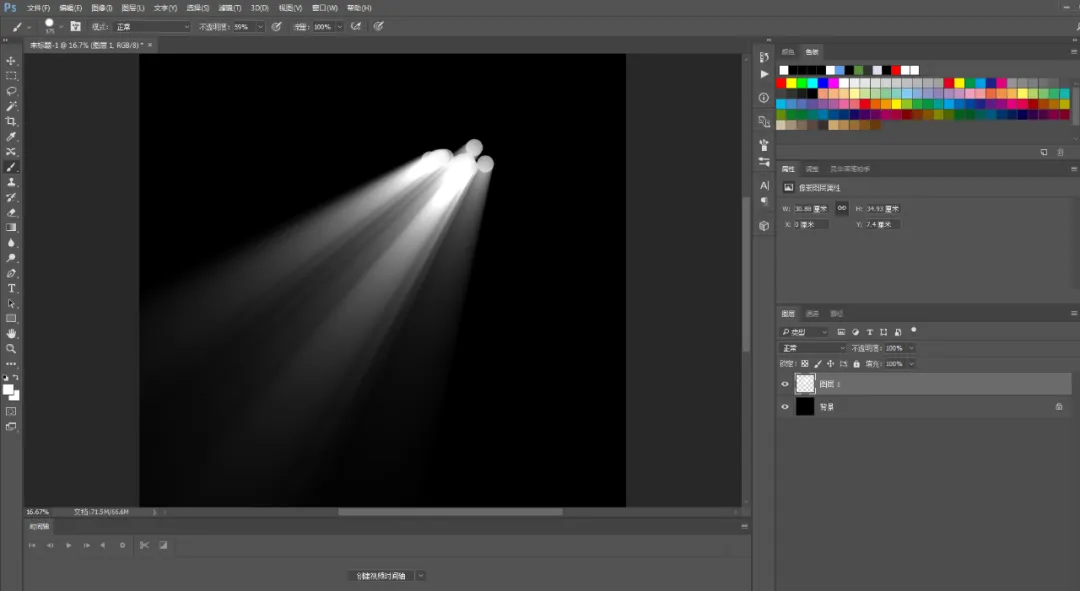Select the Eraser tool
The image size is (1080, 591).
click(x=11, y=212)
